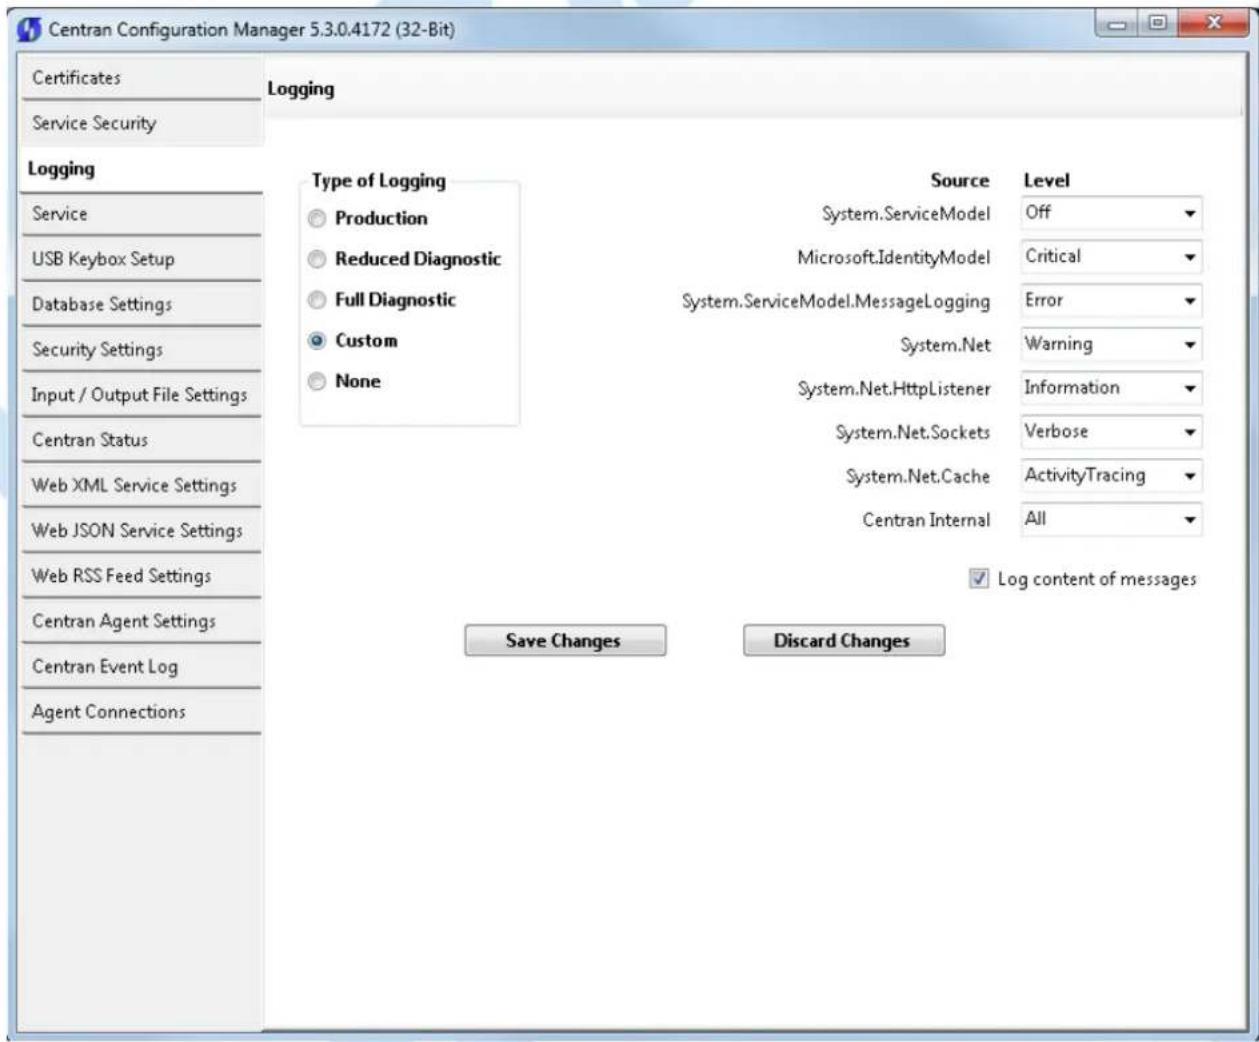Open the Certificates tab

141,78
